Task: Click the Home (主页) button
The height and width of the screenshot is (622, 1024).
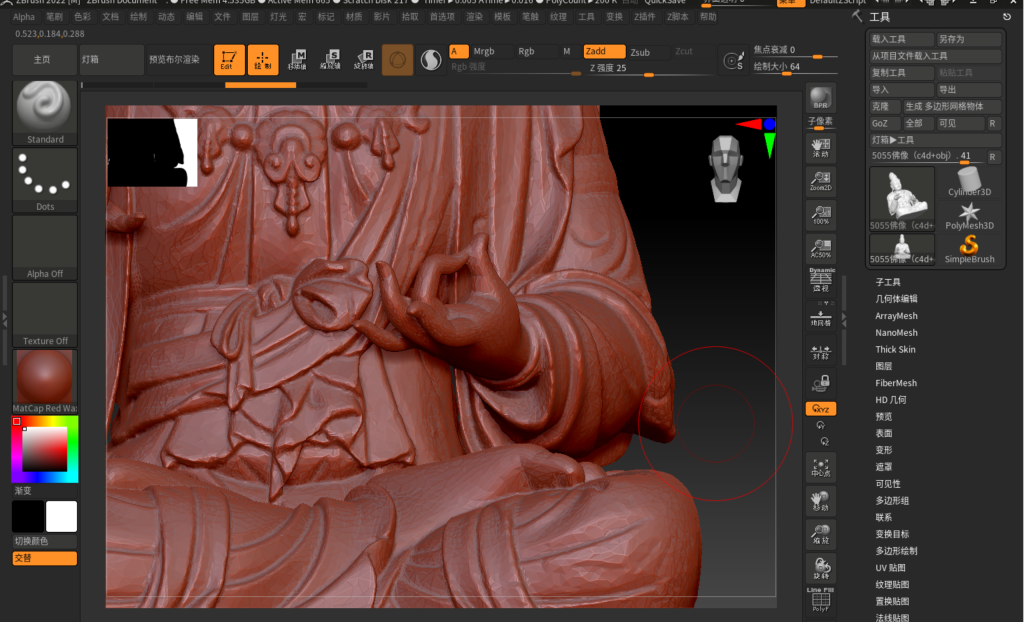Action: [44, 59]
